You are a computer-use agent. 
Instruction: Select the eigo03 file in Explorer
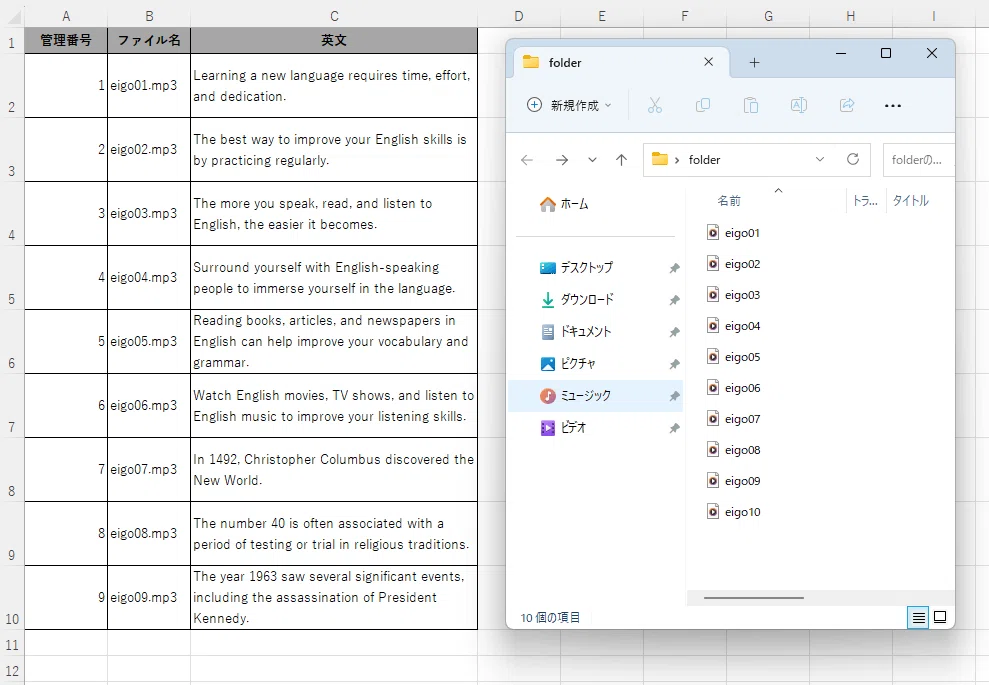734,295
